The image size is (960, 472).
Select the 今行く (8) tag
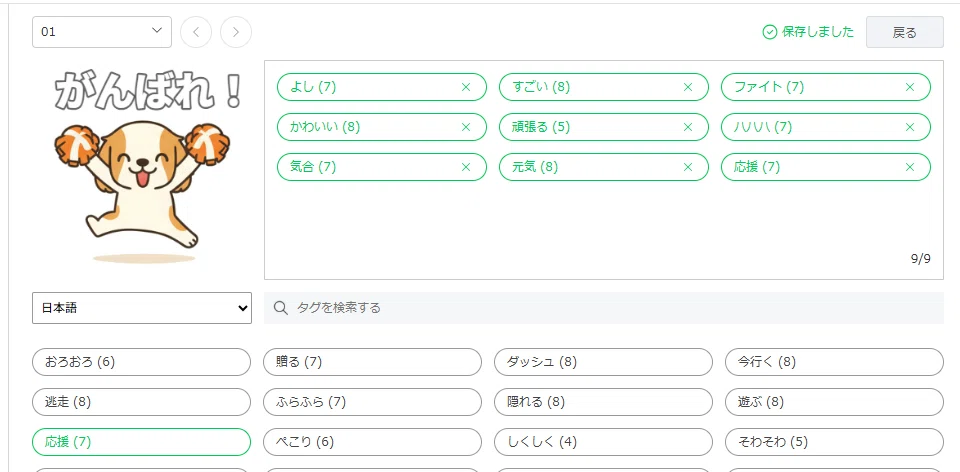(x=834, y=362)
